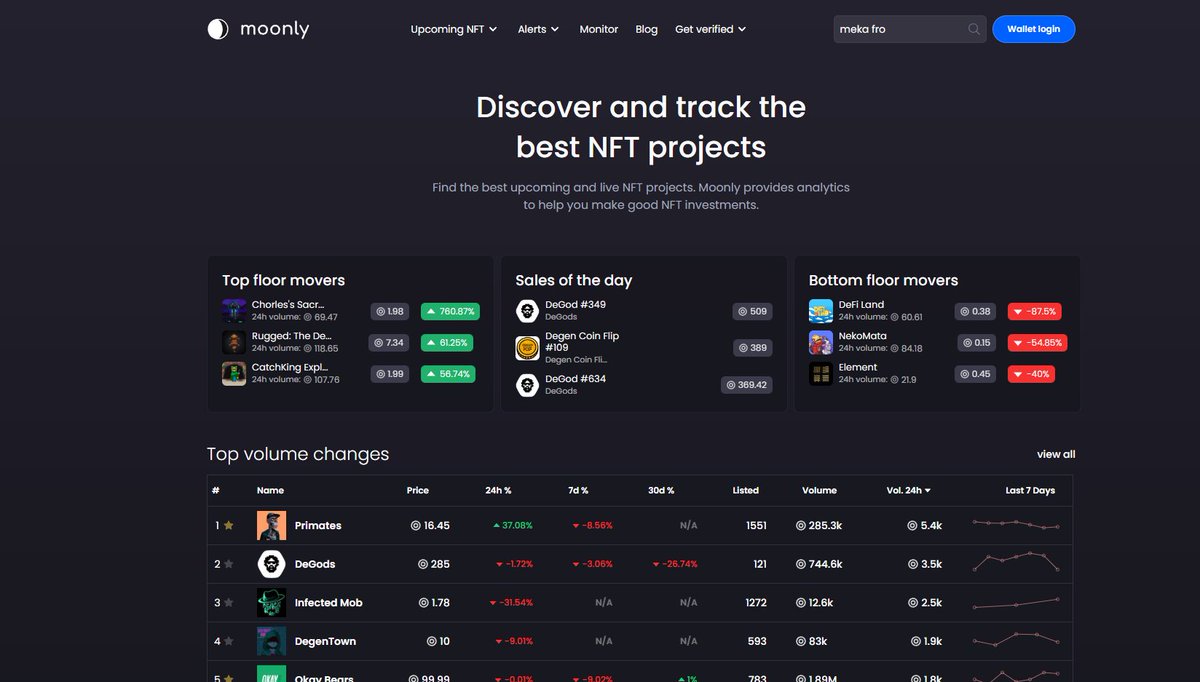Sort table by Vol. 24h column

coord(909,490)
